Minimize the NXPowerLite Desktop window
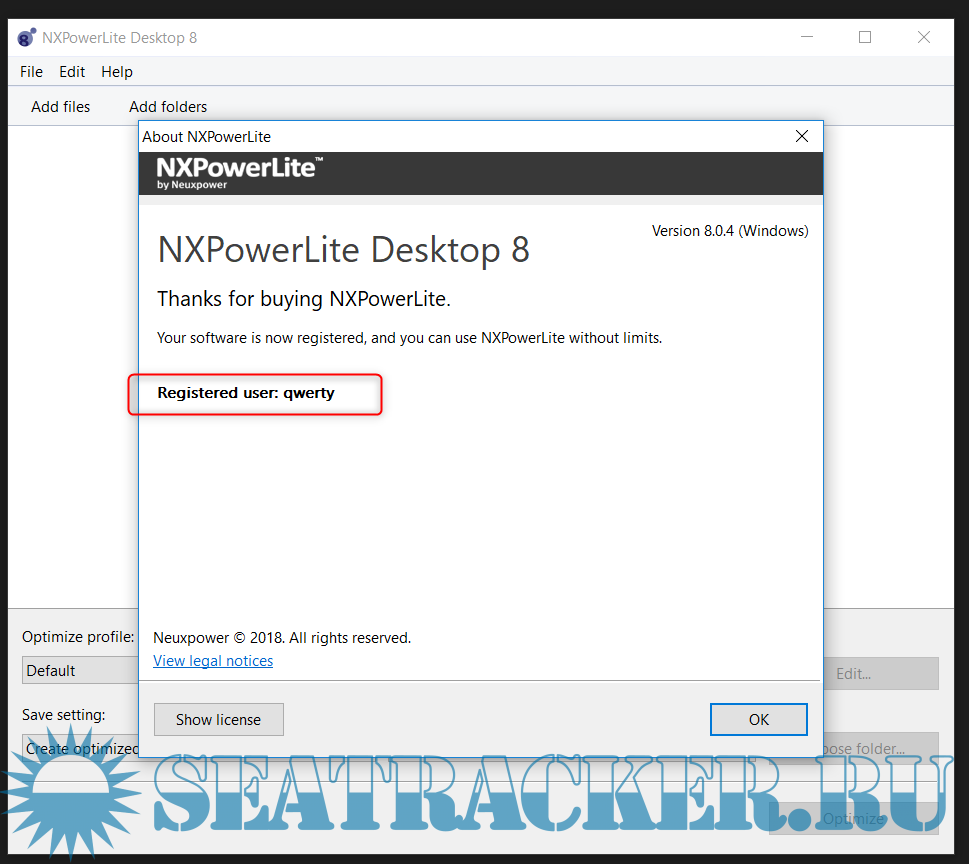 tap(807, 38)
